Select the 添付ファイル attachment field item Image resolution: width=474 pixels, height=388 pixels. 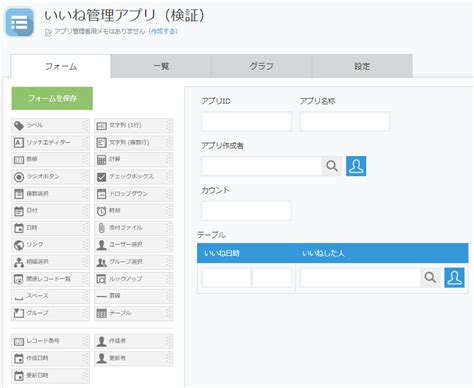click(x=133, y=228)
